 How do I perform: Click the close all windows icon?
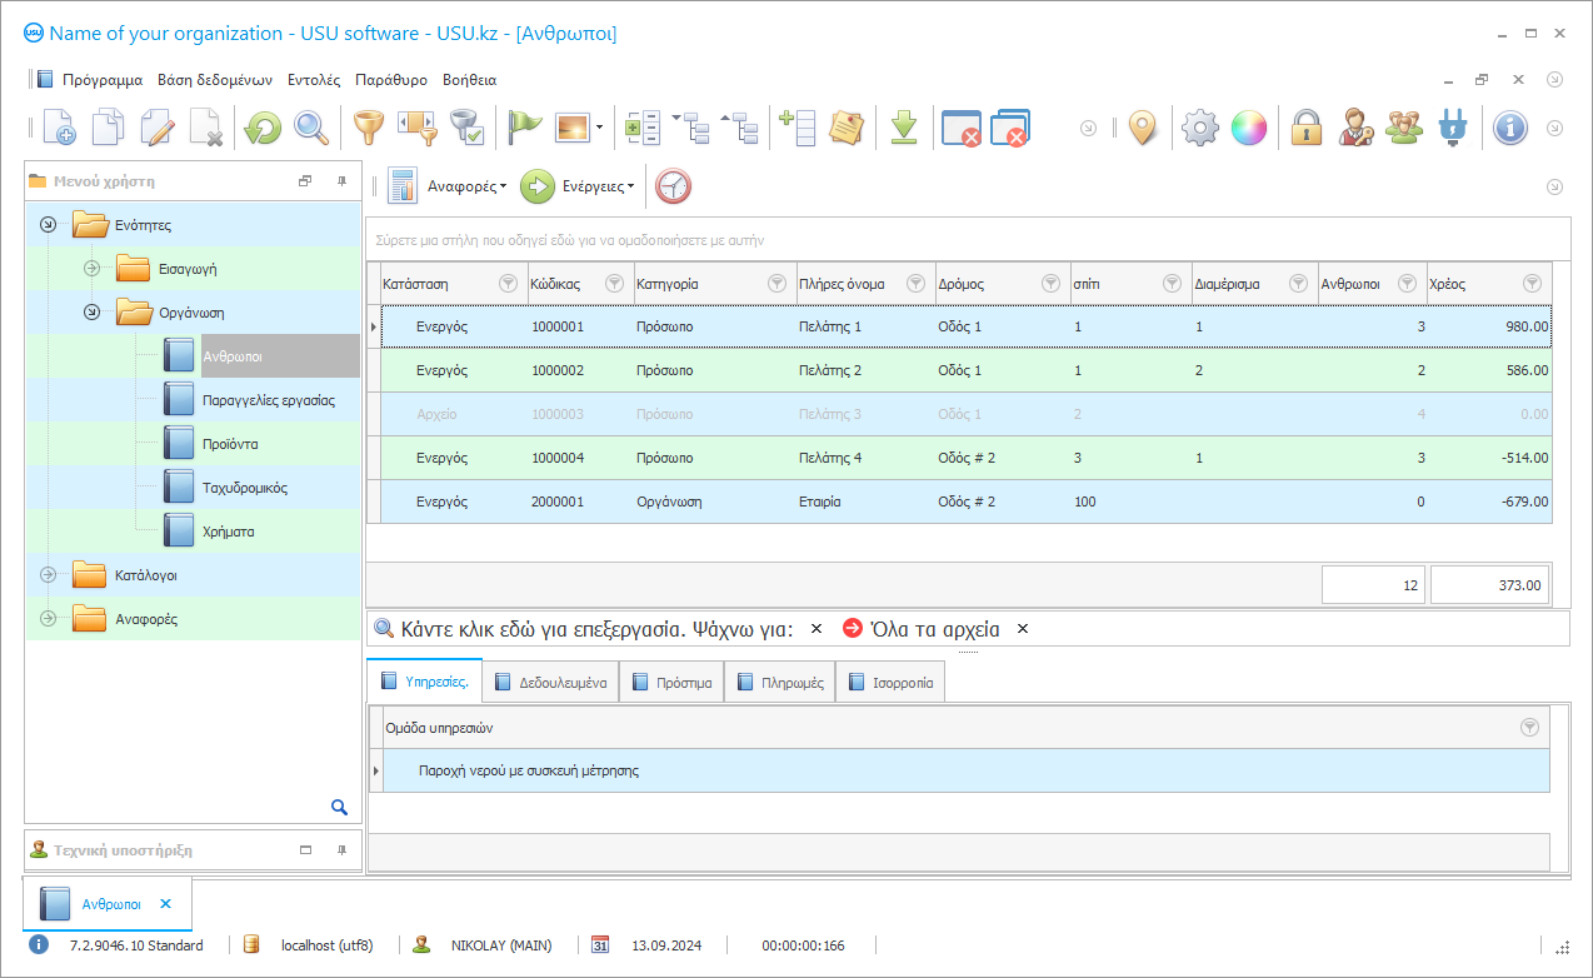[1010, 128]
